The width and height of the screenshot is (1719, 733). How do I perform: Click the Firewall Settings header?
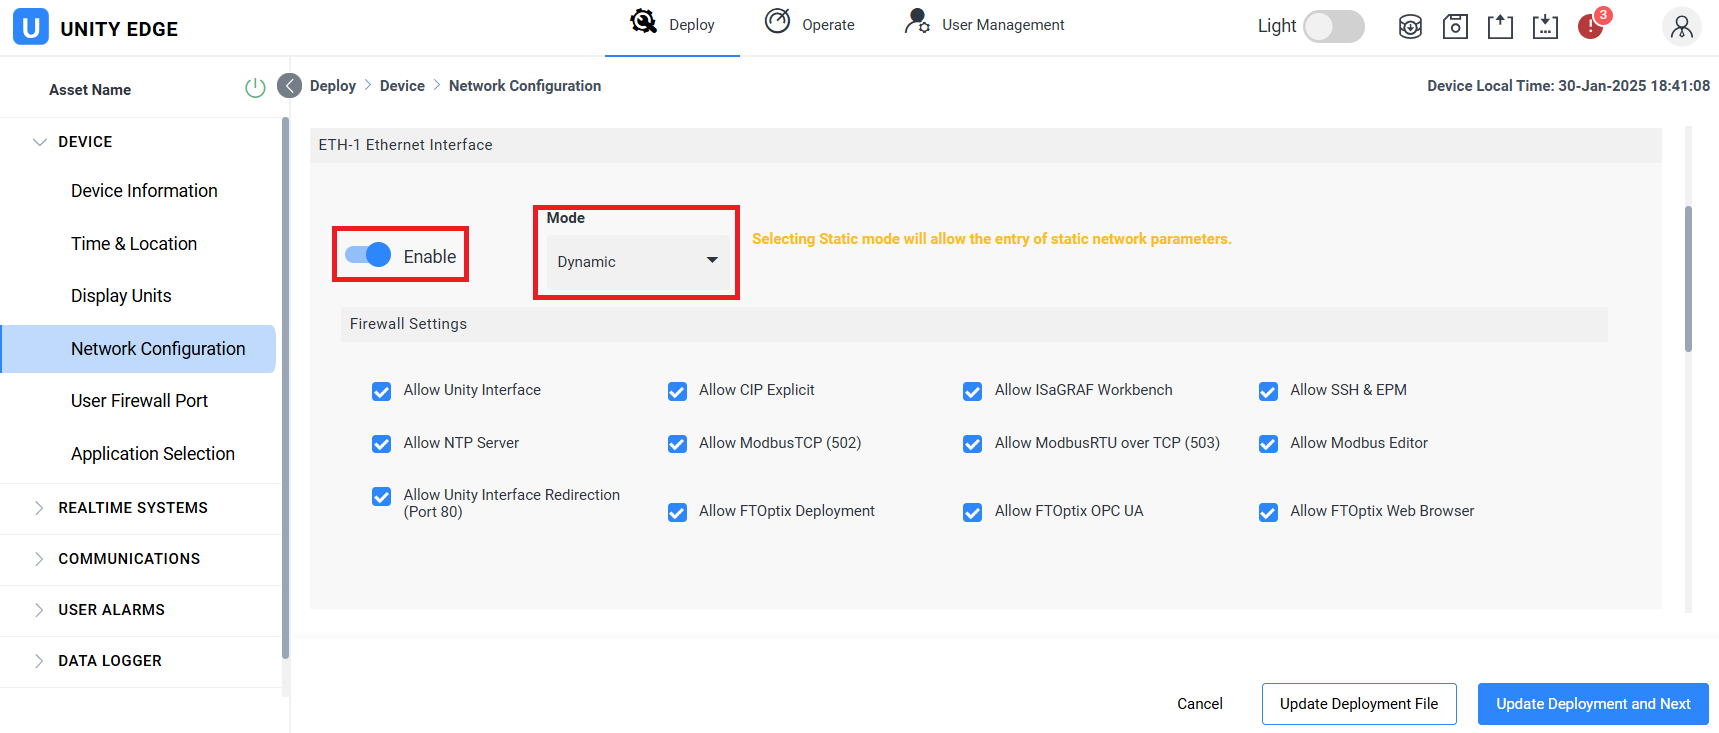click(974, 324)
